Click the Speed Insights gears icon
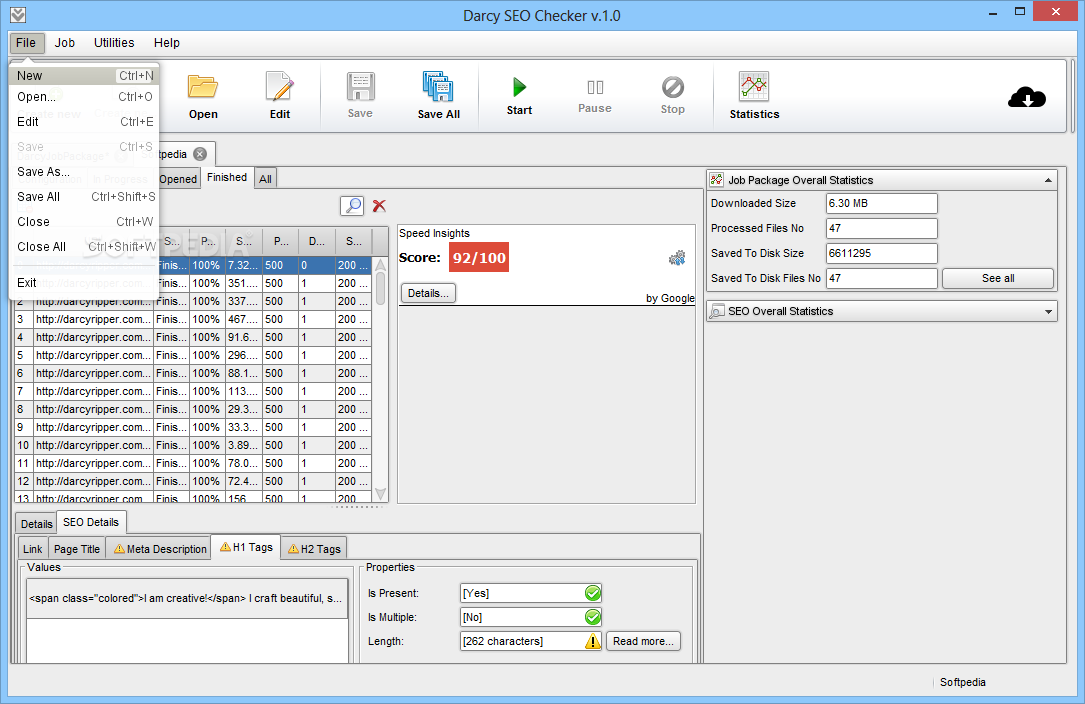The width and height of the screenshot is (1085, 704). point(677,258)
